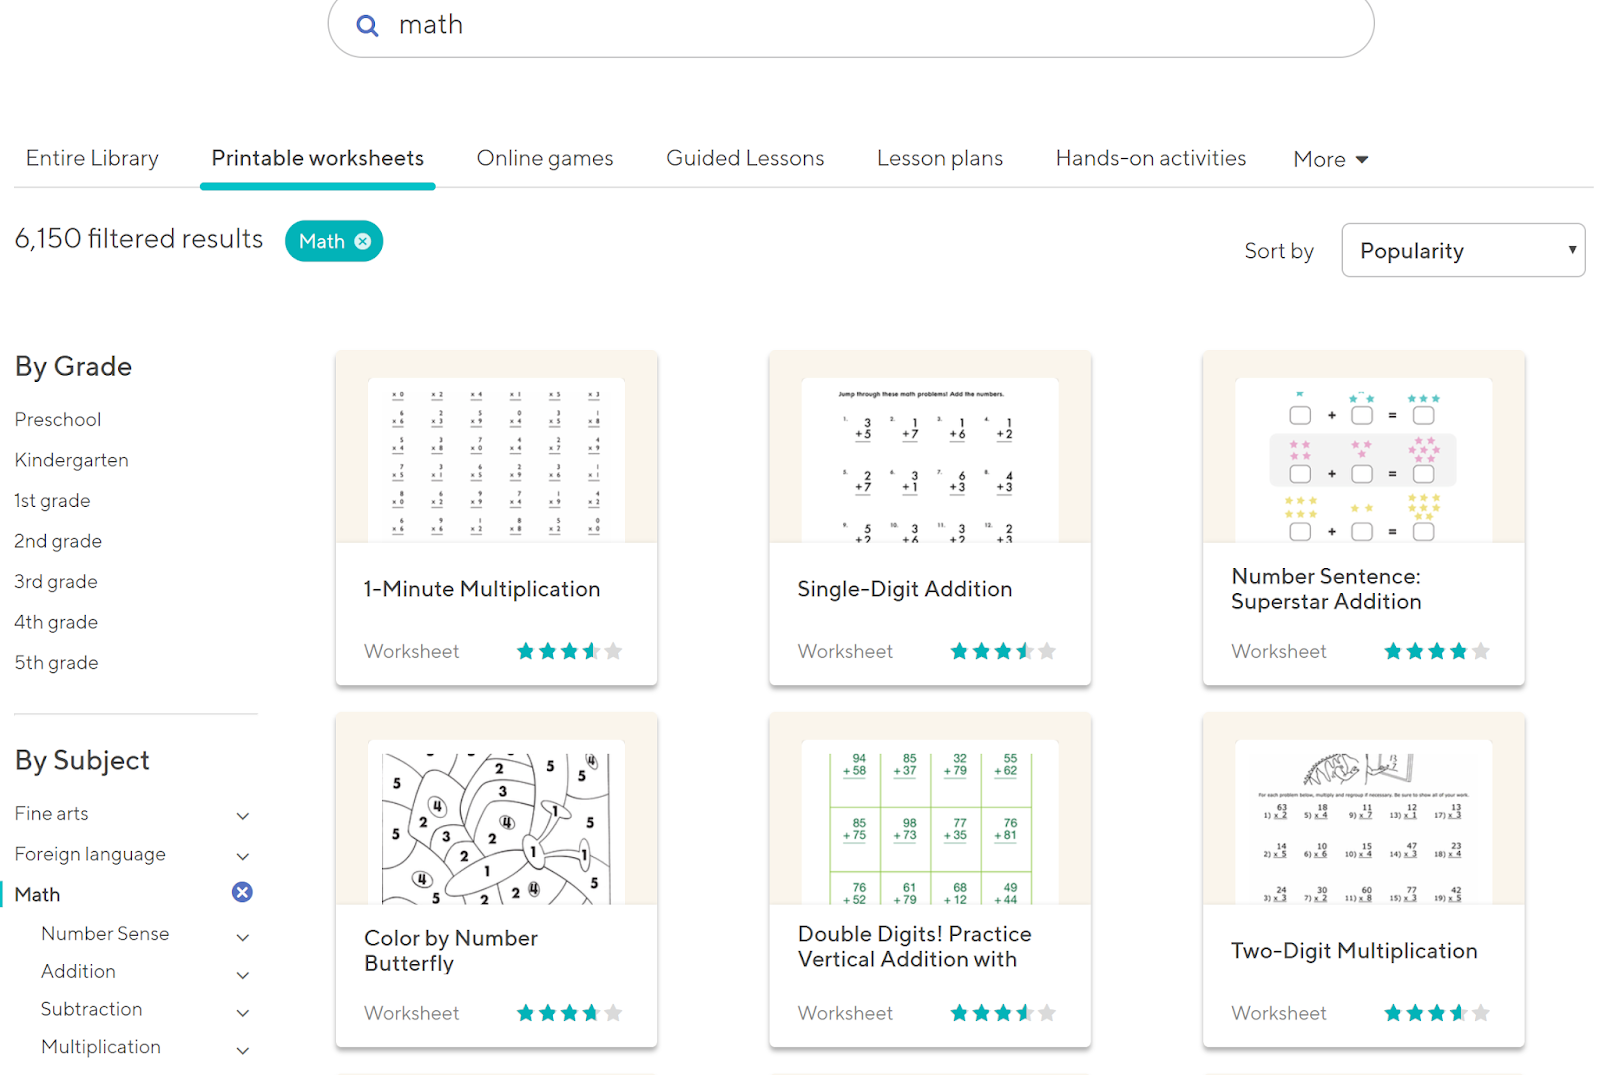1600x1075 pixels.
Task: Click star rating on Superstar Addition card
Action: [x=1436, y=651]
